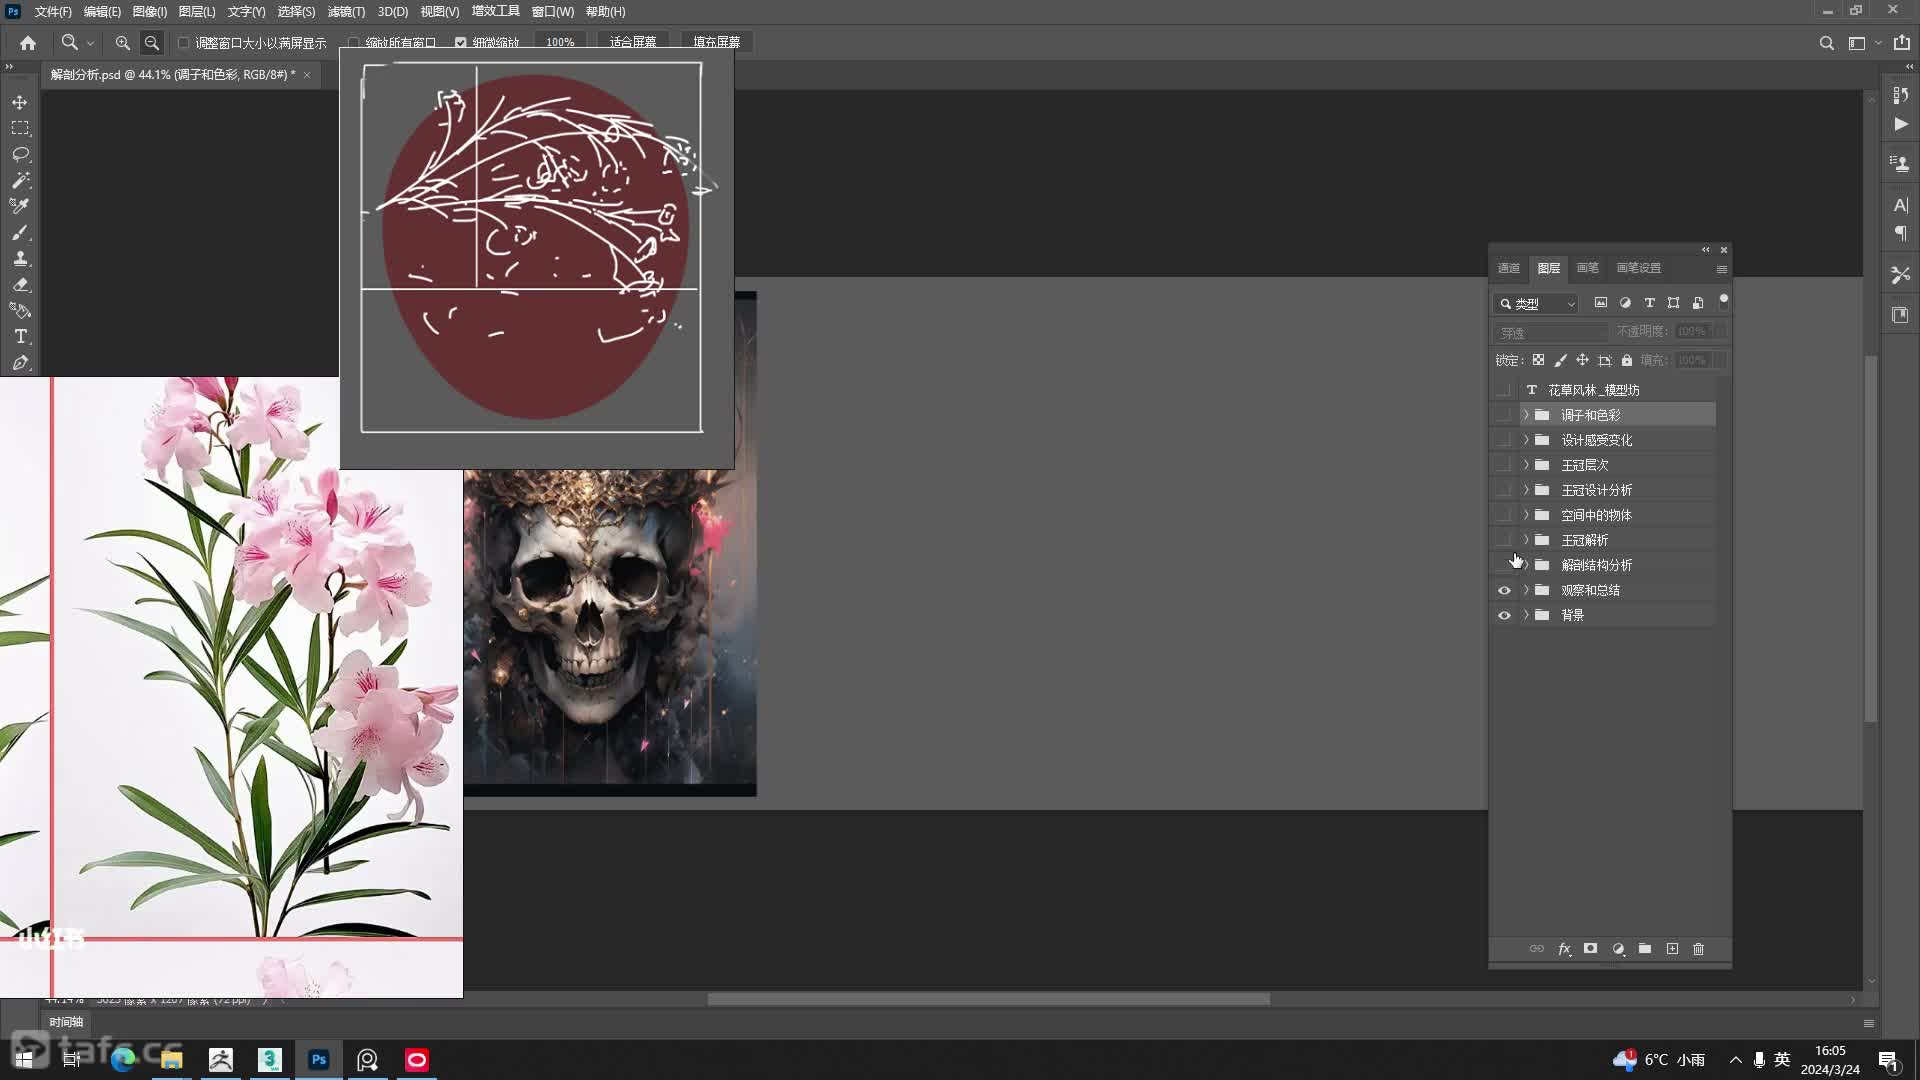Select the Move tool

coord(20,102)
